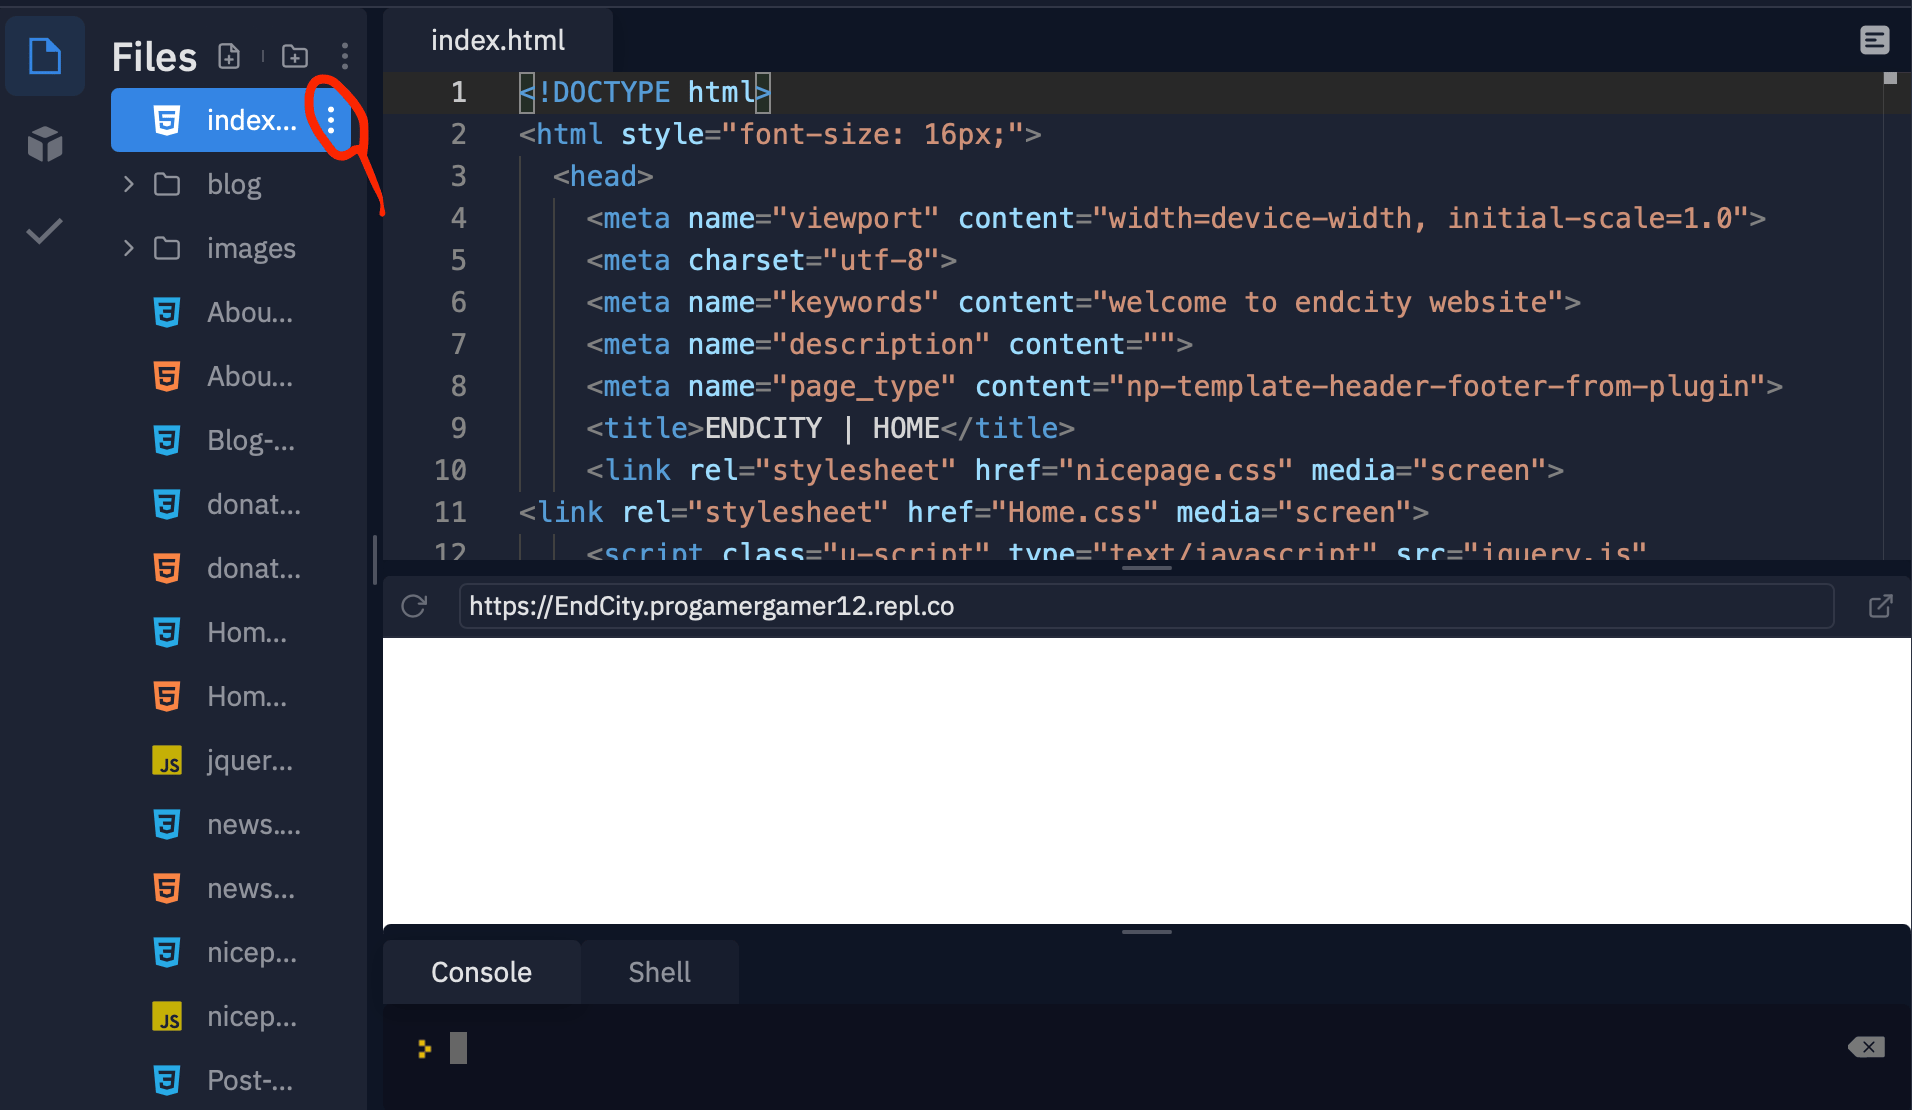Click the preview URL address field
This screenshot has width=1912, height=1110.
tap(1146, 606)
